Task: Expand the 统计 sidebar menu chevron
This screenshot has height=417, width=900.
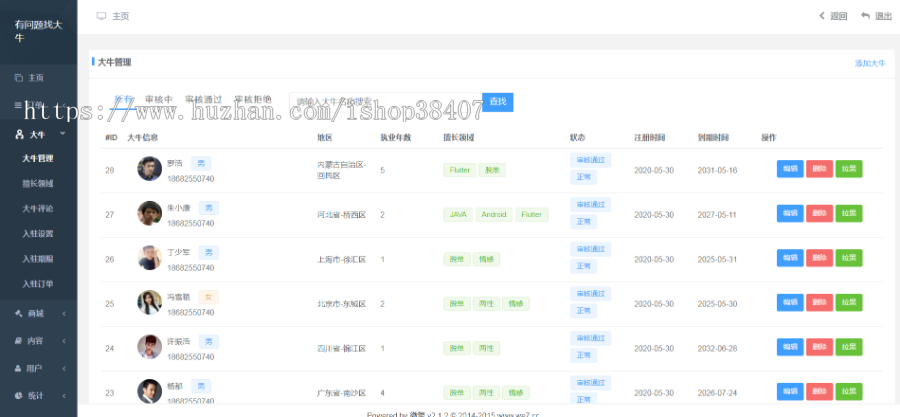Action: click(64, 396)
